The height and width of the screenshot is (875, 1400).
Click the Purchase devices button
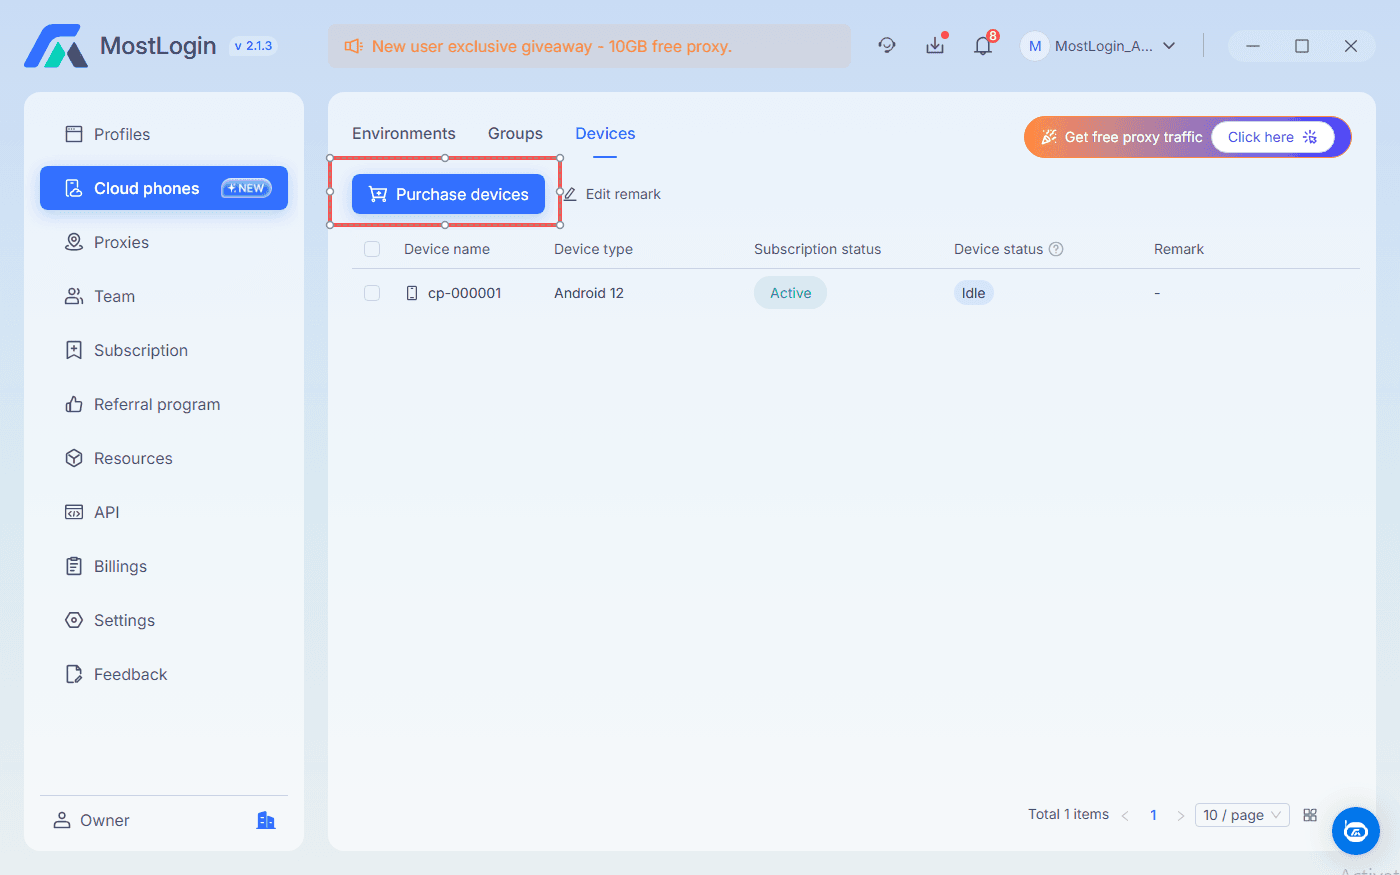[x=447, y=194]
